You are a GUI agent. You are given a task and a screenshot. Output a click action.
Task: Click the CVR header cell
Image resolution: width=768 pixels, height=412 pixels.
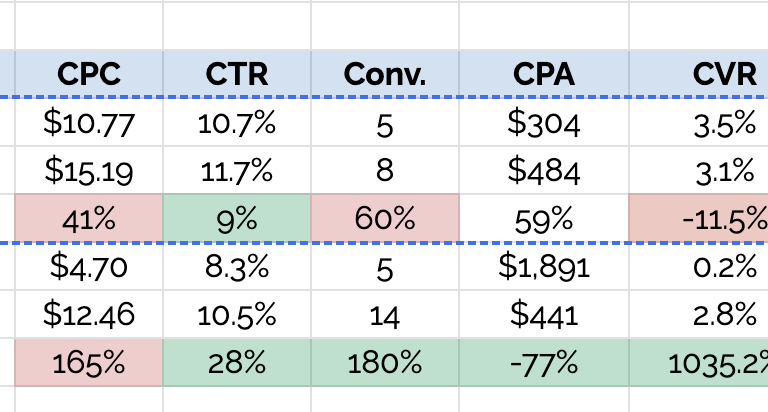pyautogui.click(x=699, y=73)
